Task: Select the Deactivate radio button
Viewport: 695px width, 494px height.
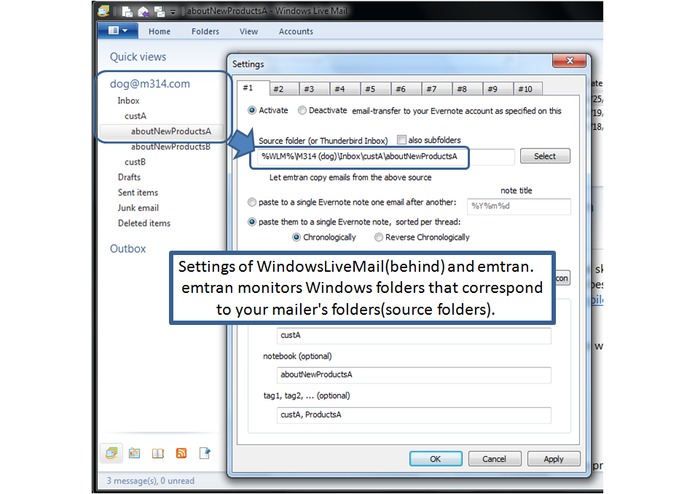Action: (302, 110)
